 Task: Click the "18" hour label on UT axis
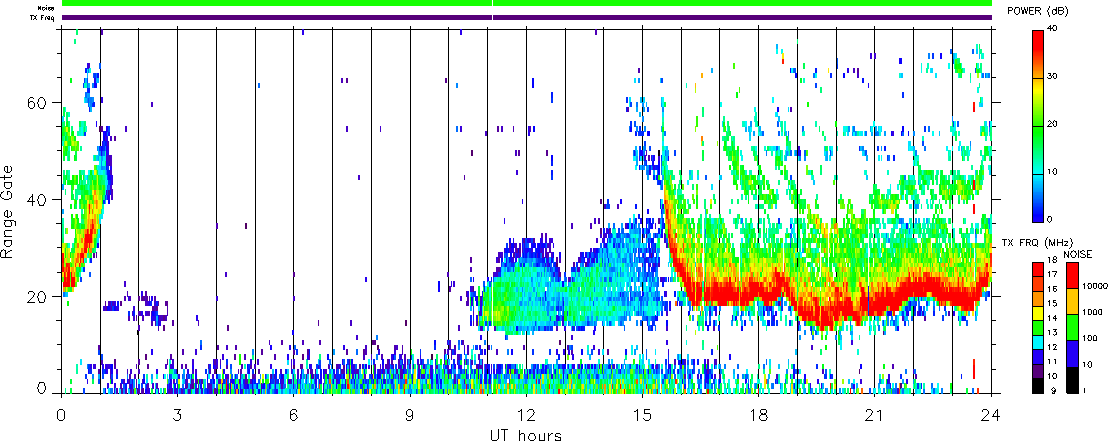click(759, 414)
